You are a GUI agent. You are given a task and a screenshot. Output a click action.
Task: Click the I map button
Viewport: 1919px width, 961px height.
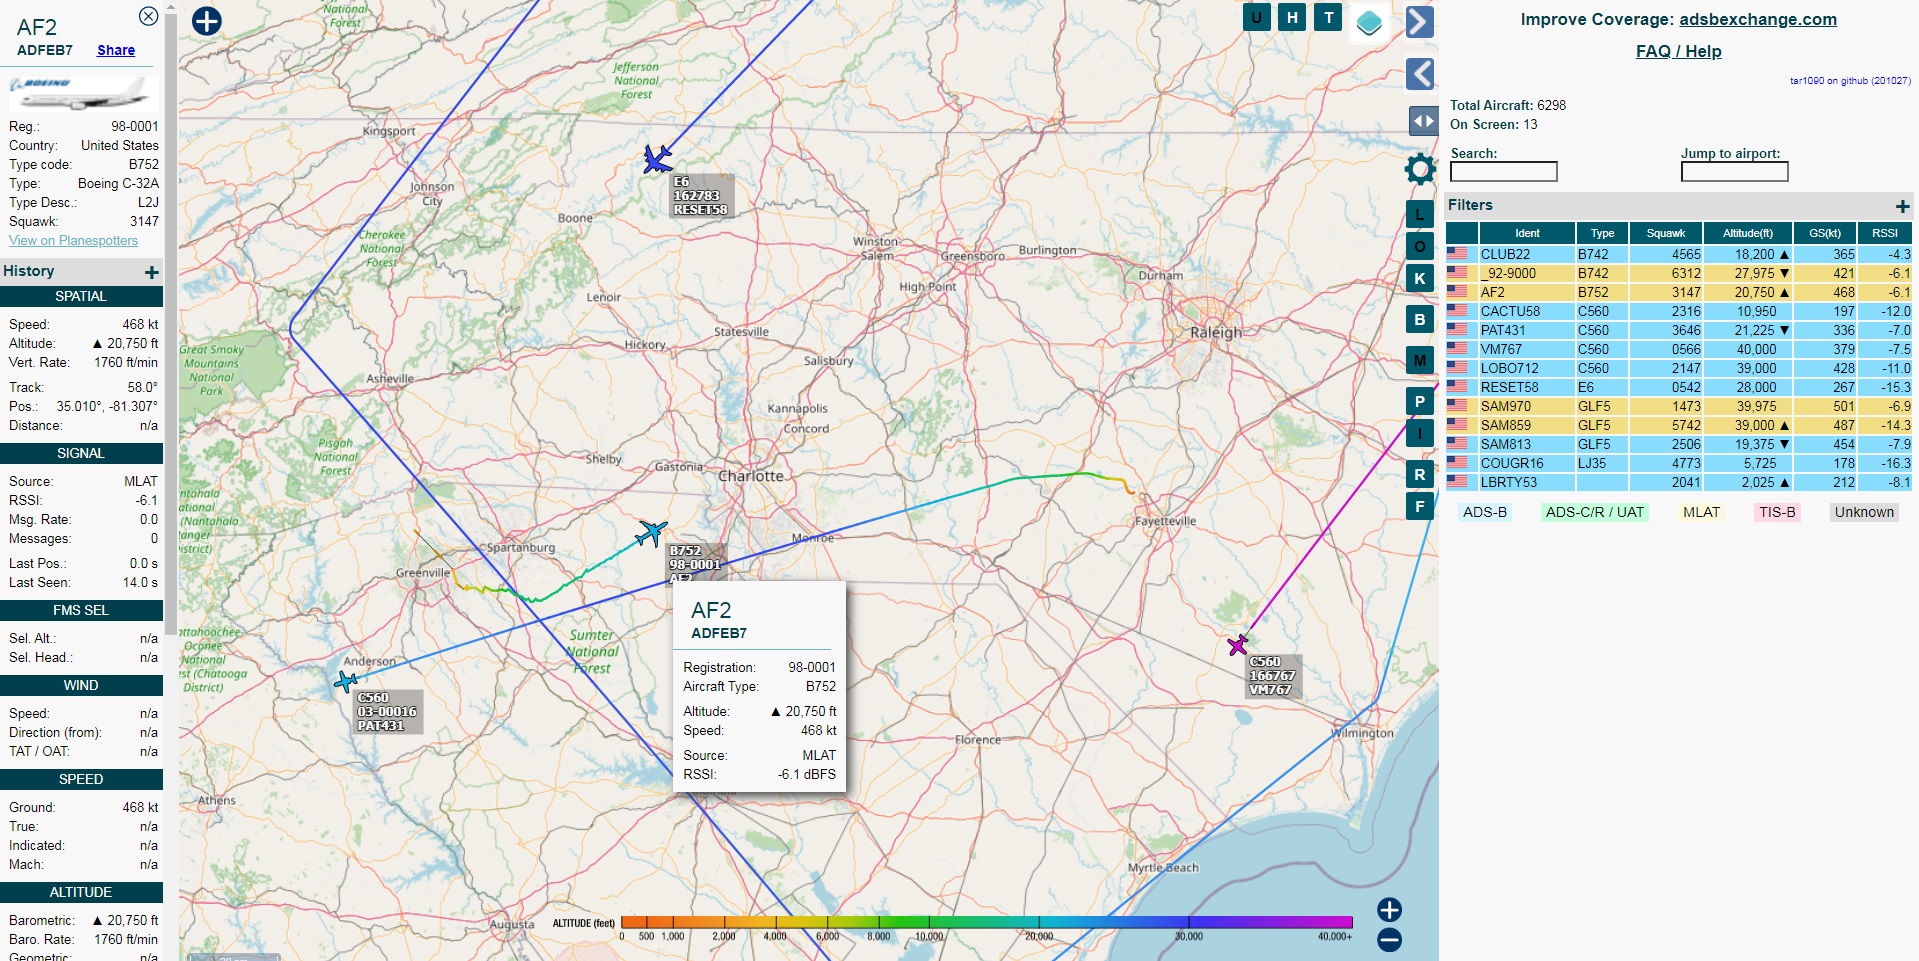point(1420,433)
